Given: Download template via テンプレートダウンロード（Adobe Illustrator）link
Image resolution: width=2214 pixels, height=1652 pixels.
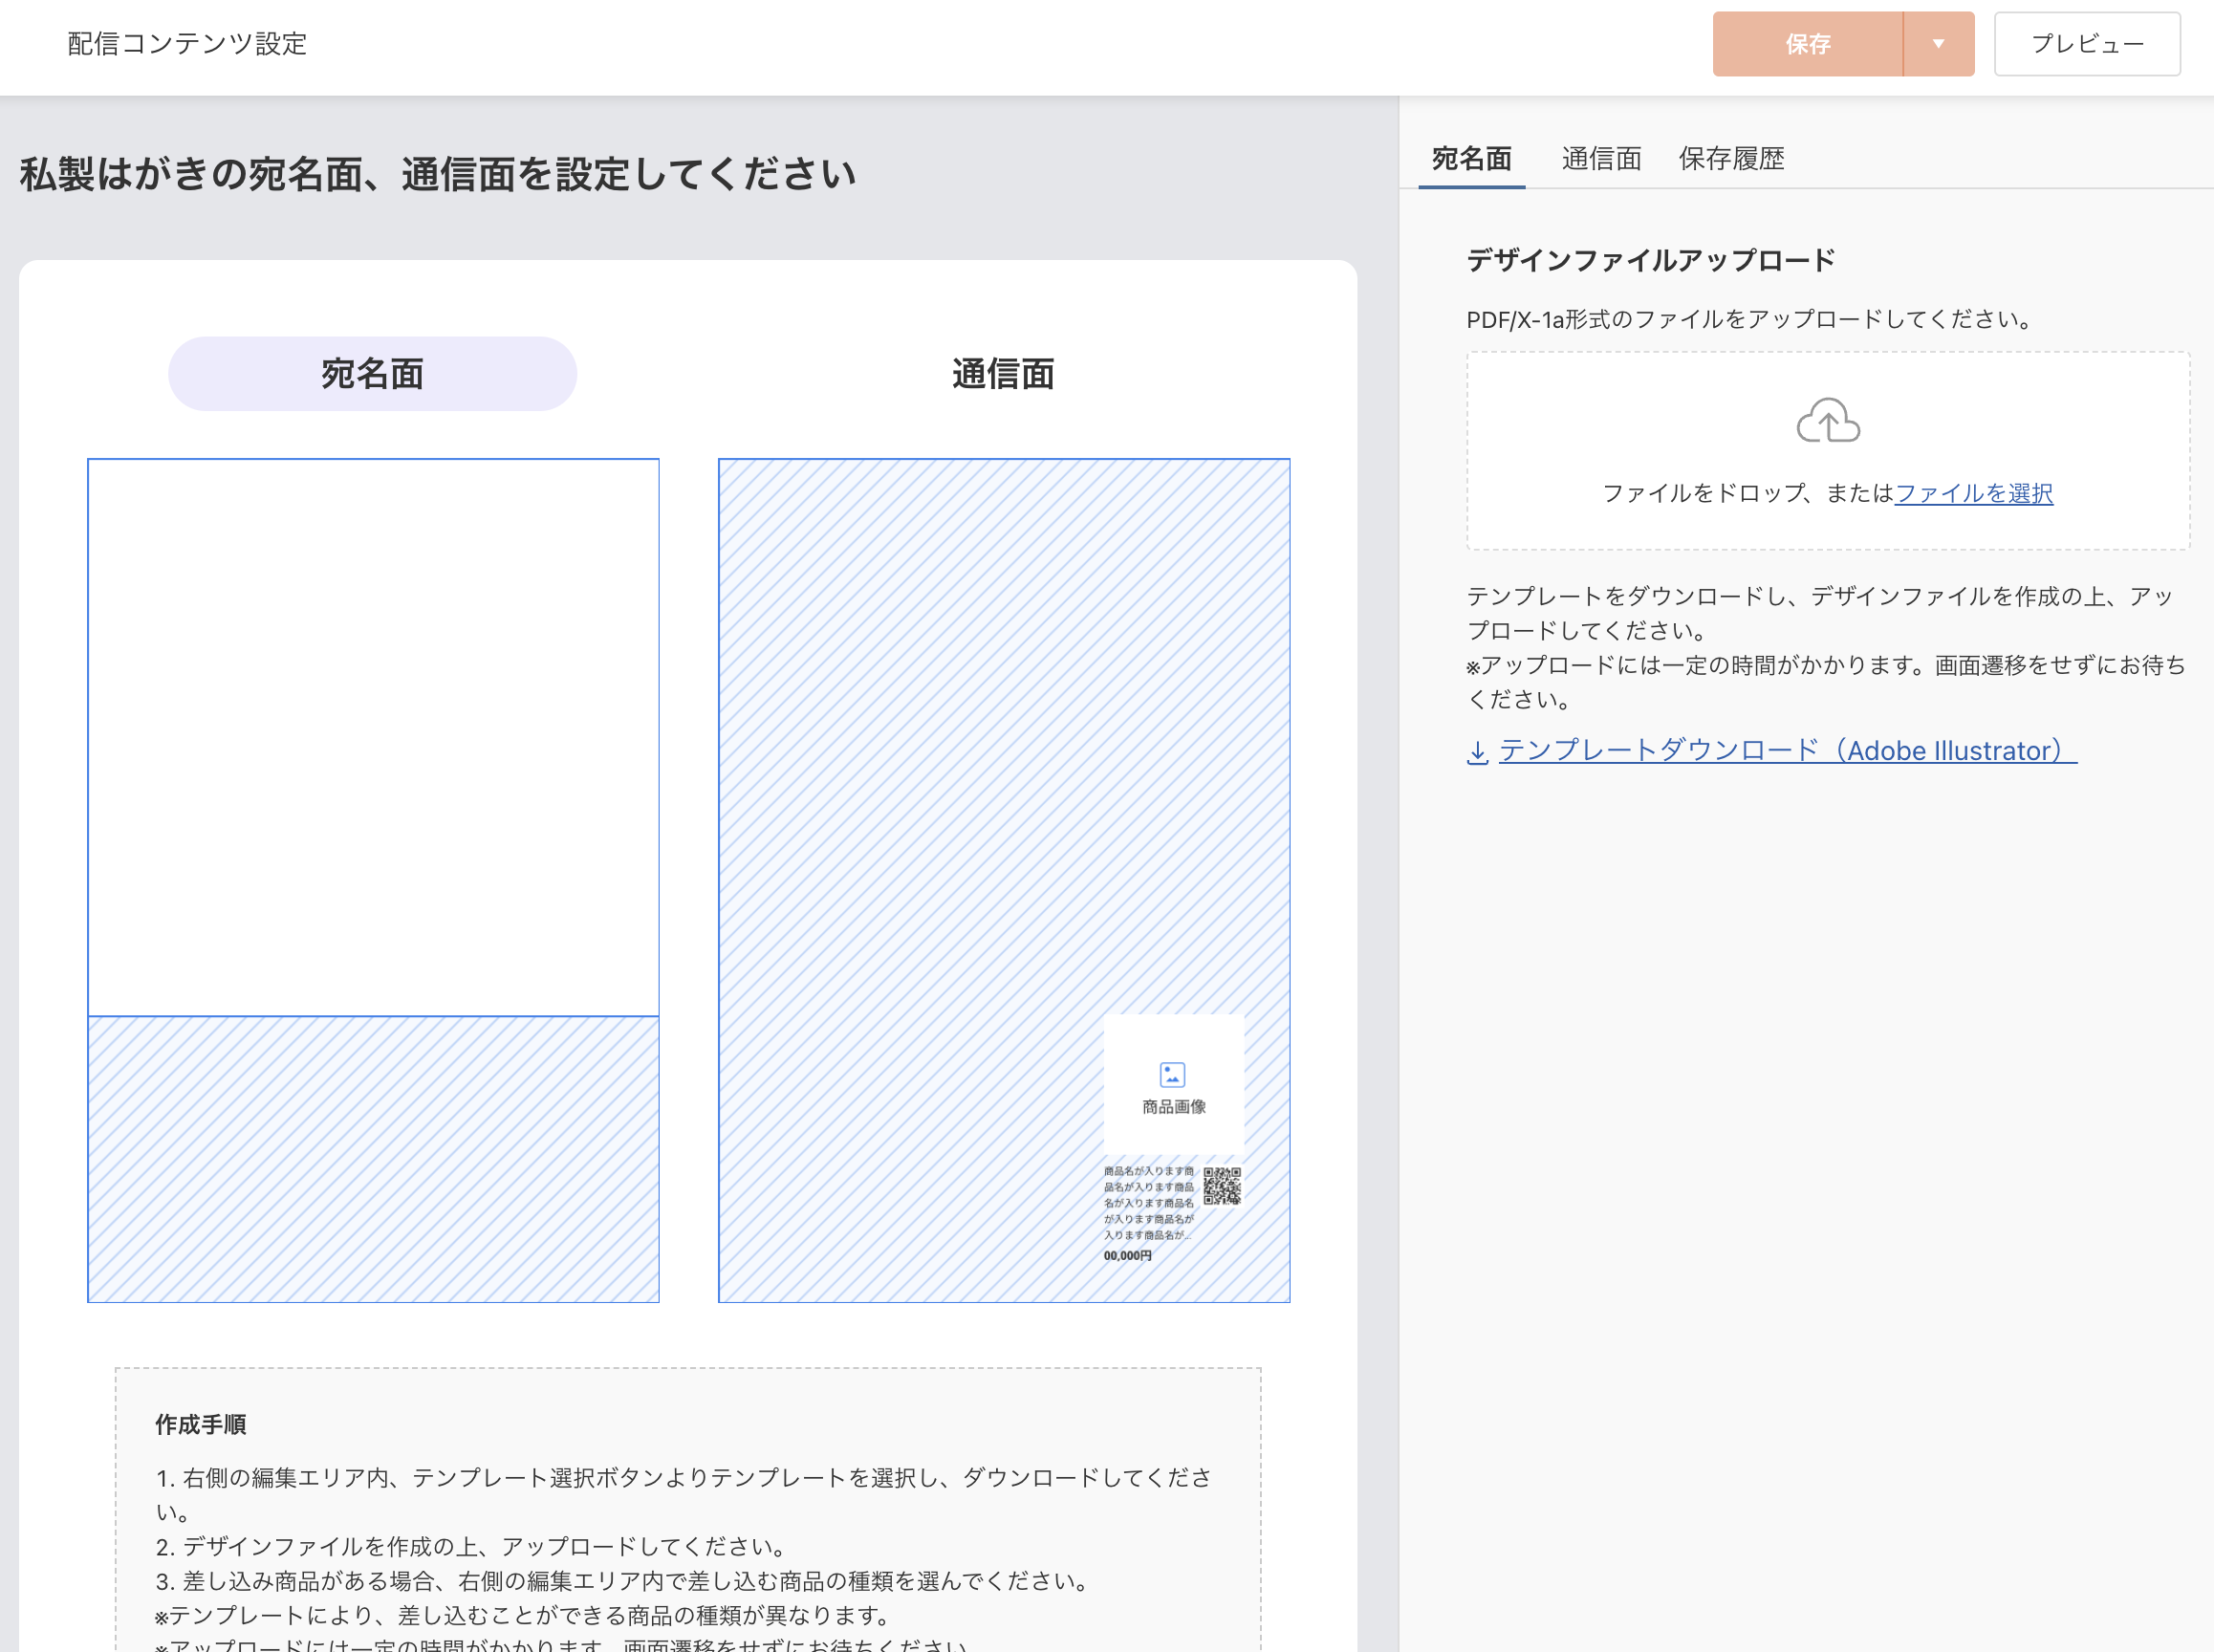Looking at the screenshot, I should coord(1786,750).
